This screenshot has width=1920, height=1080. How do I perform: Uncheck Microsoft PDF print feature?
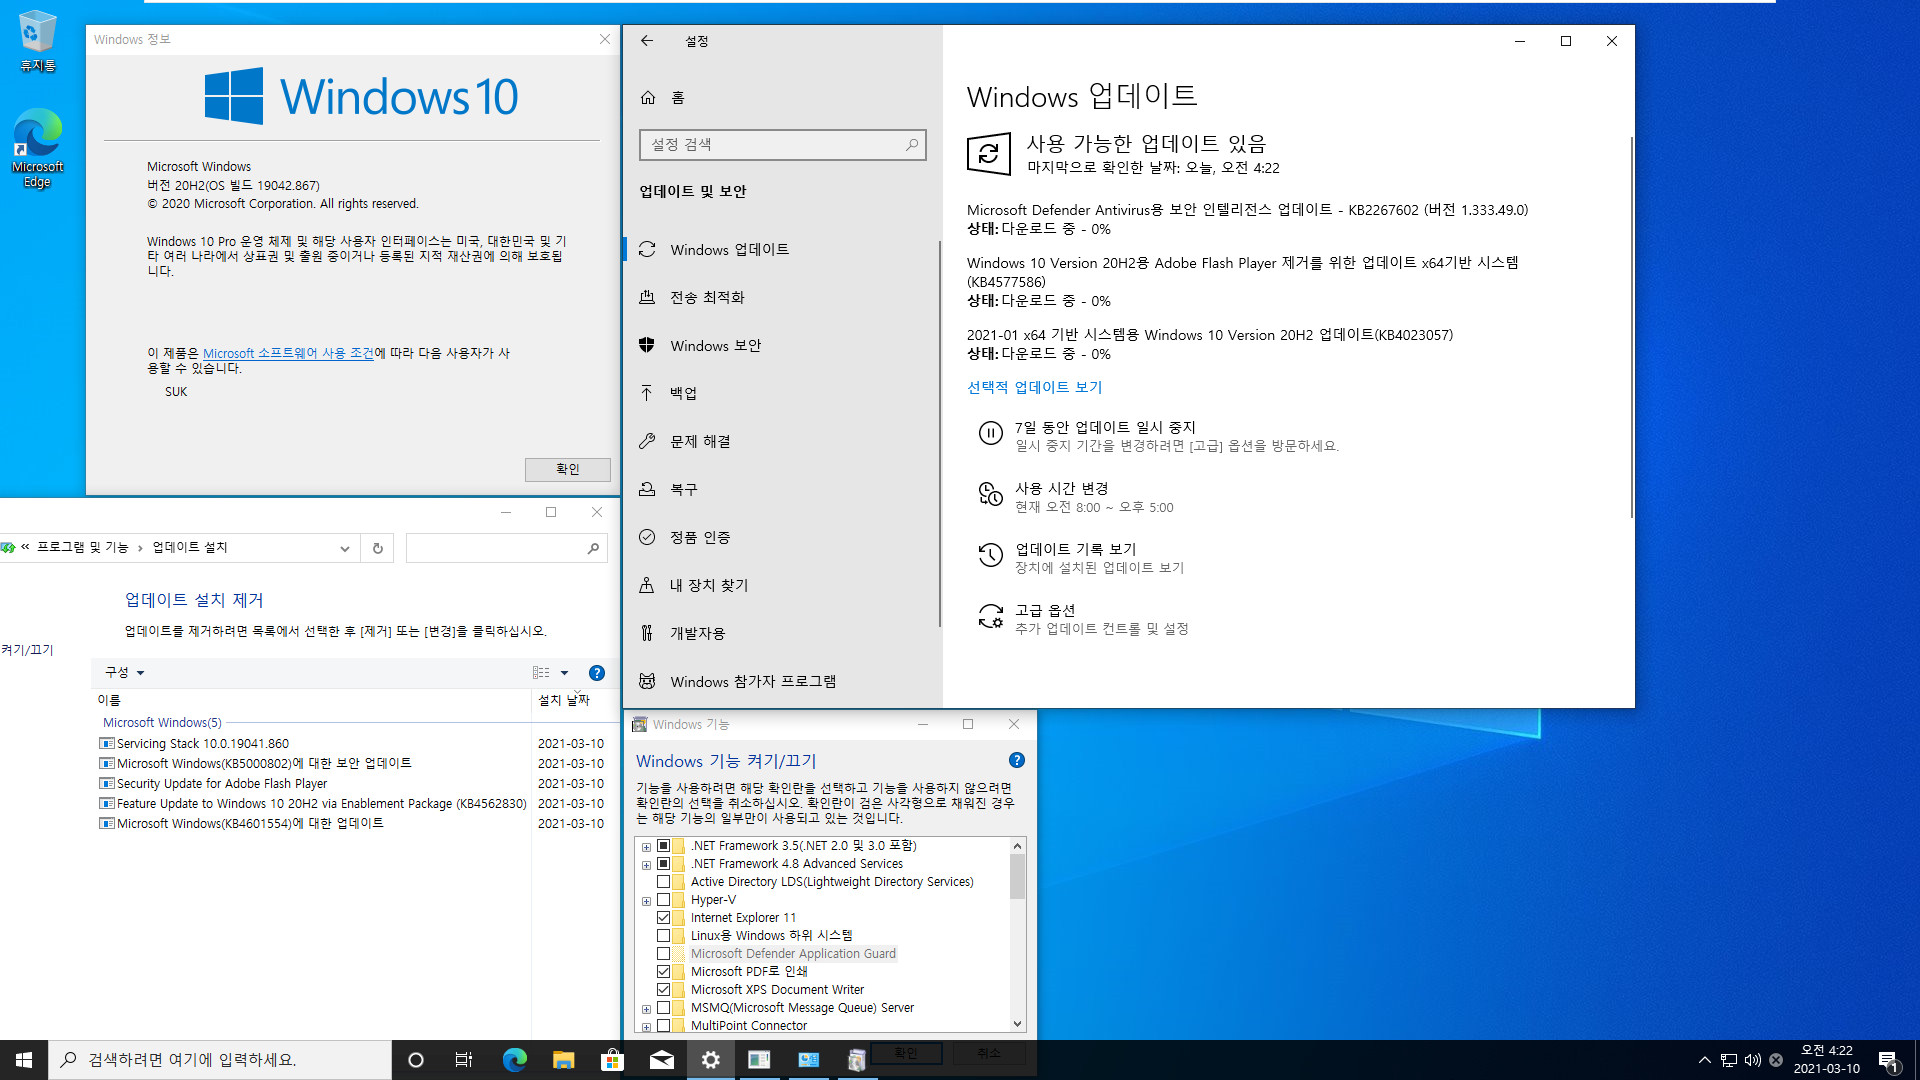pos(663,972)
